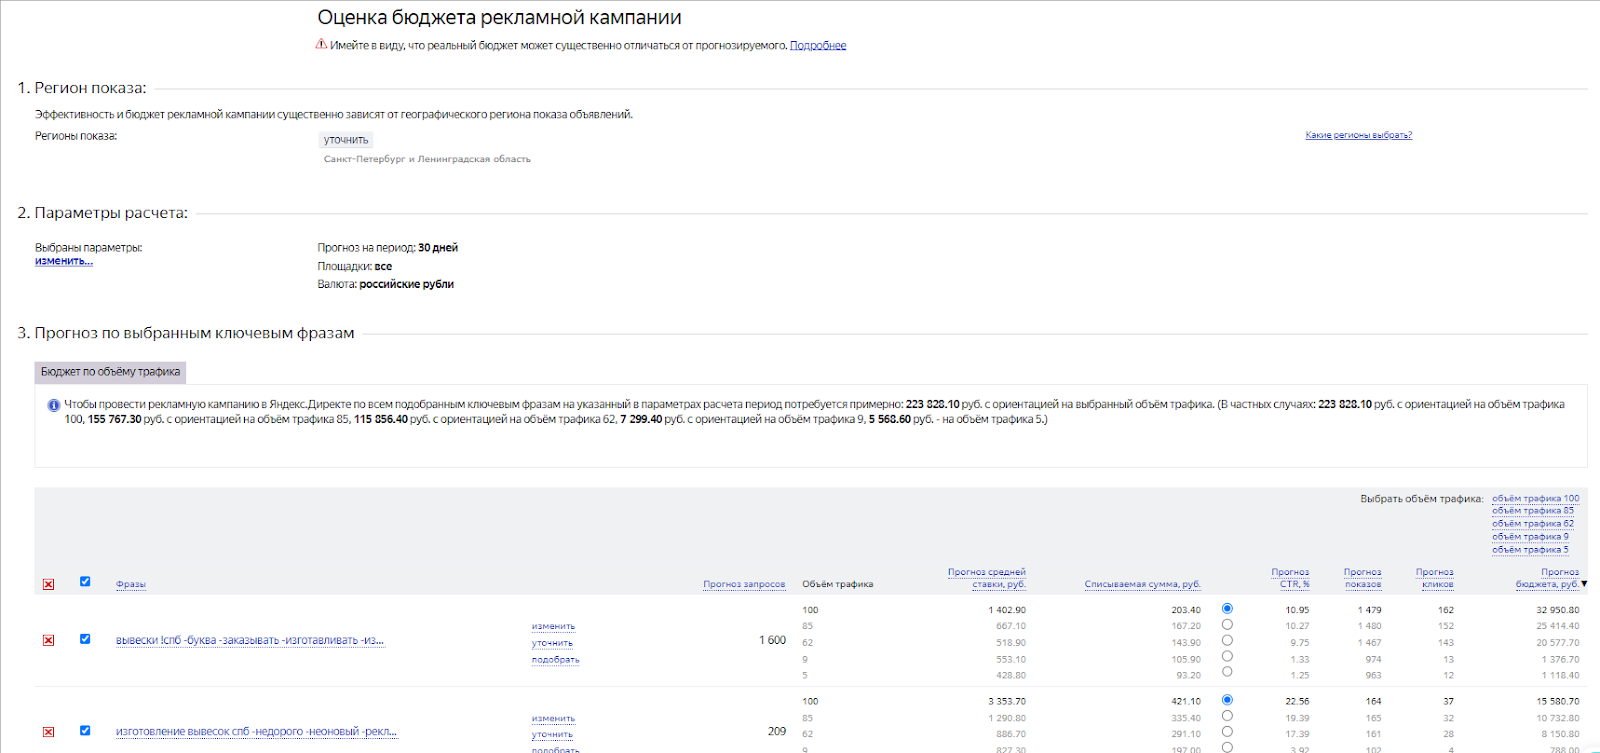Click the 'уточнить' button for display regions
1600x753 pixels.
point(346,140)
